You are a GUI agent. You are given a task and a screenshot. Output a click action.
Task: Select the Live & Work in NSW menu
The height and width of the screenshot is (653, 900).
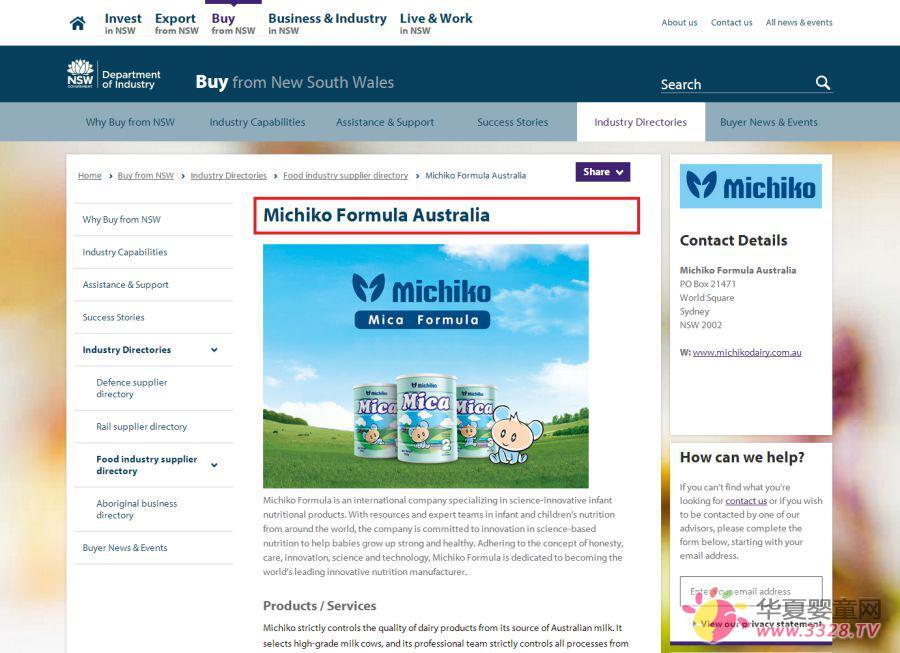pos(435,22)
